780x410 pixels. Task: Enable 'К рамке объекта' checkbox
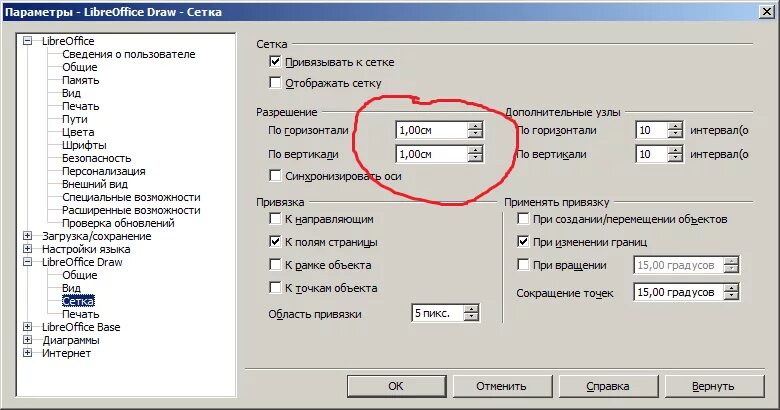click(275, 265)
